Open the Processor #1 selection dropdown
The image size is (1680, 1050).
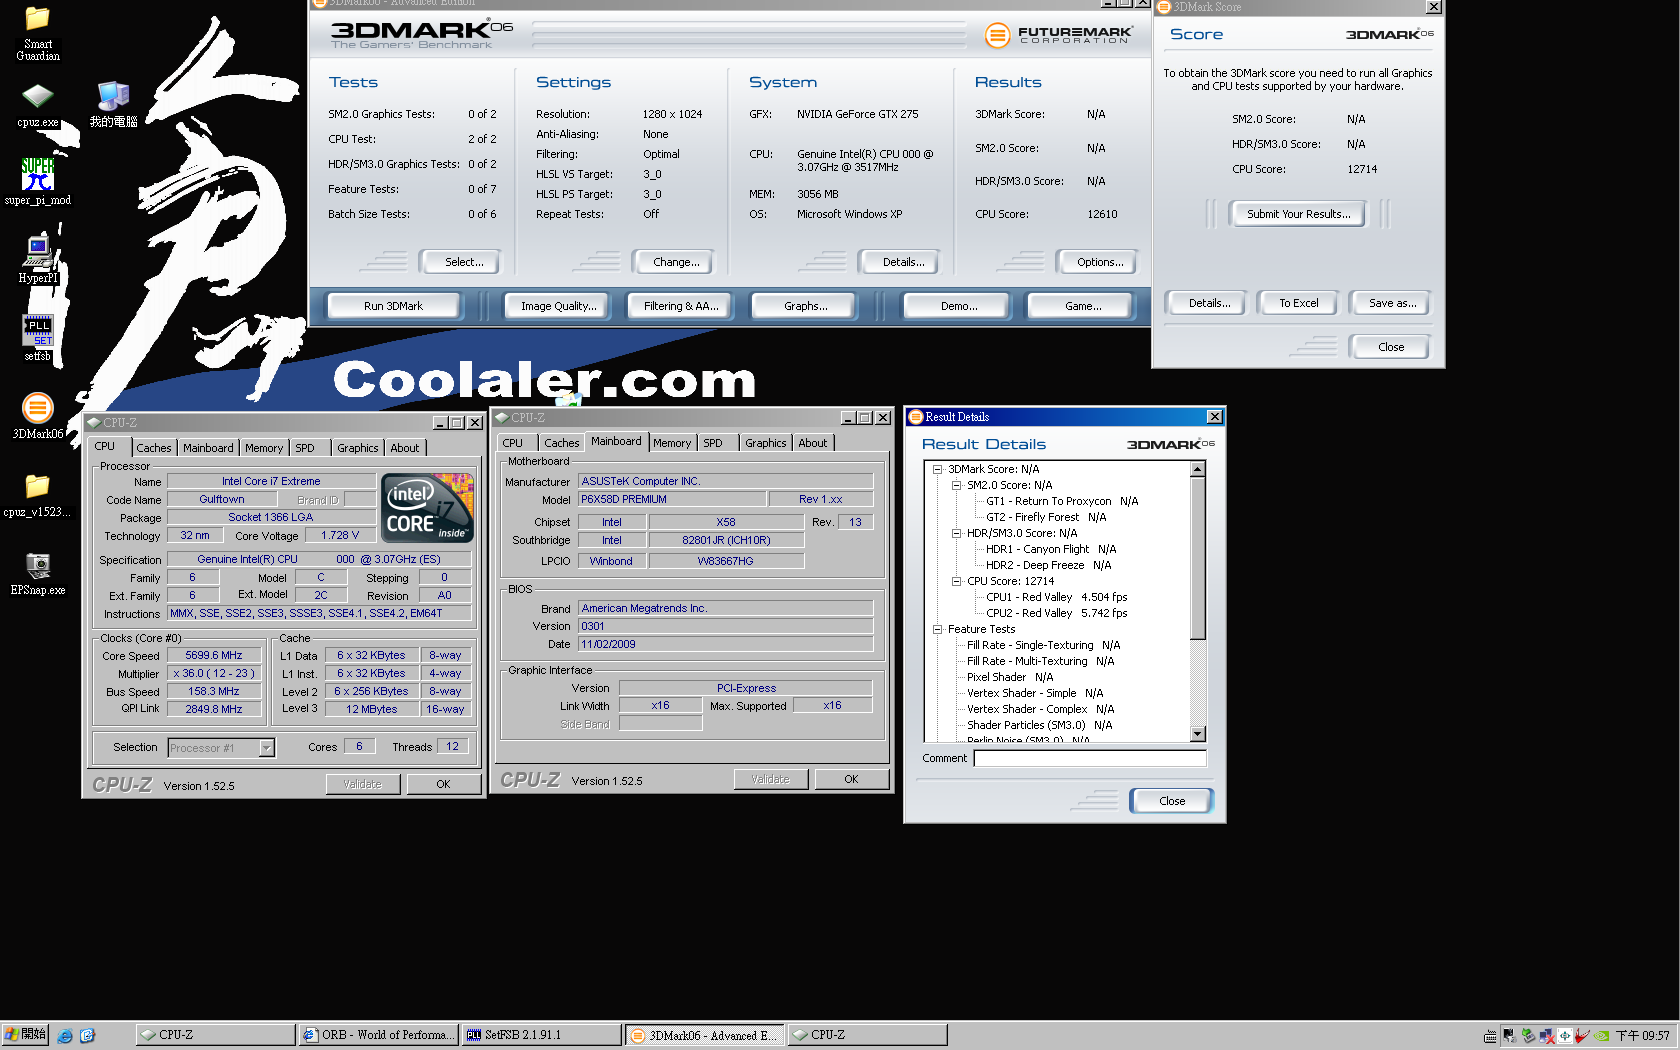coord(266,748)
